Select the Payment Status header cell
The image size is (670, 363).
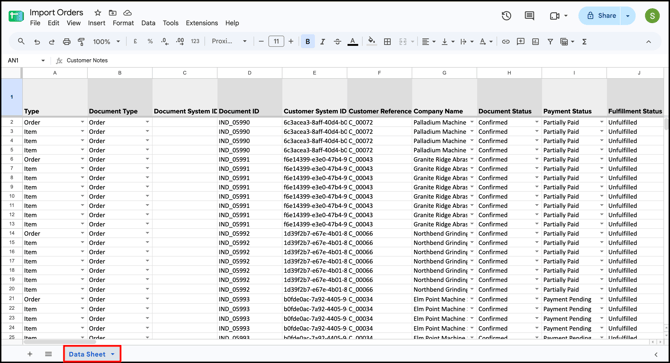pos(574,97)
